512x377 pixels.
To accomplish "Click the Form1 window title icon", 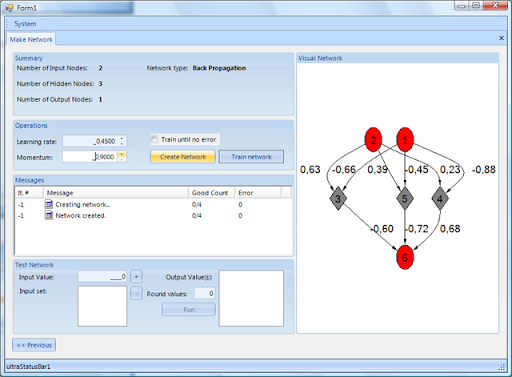I will pos(9,8).
